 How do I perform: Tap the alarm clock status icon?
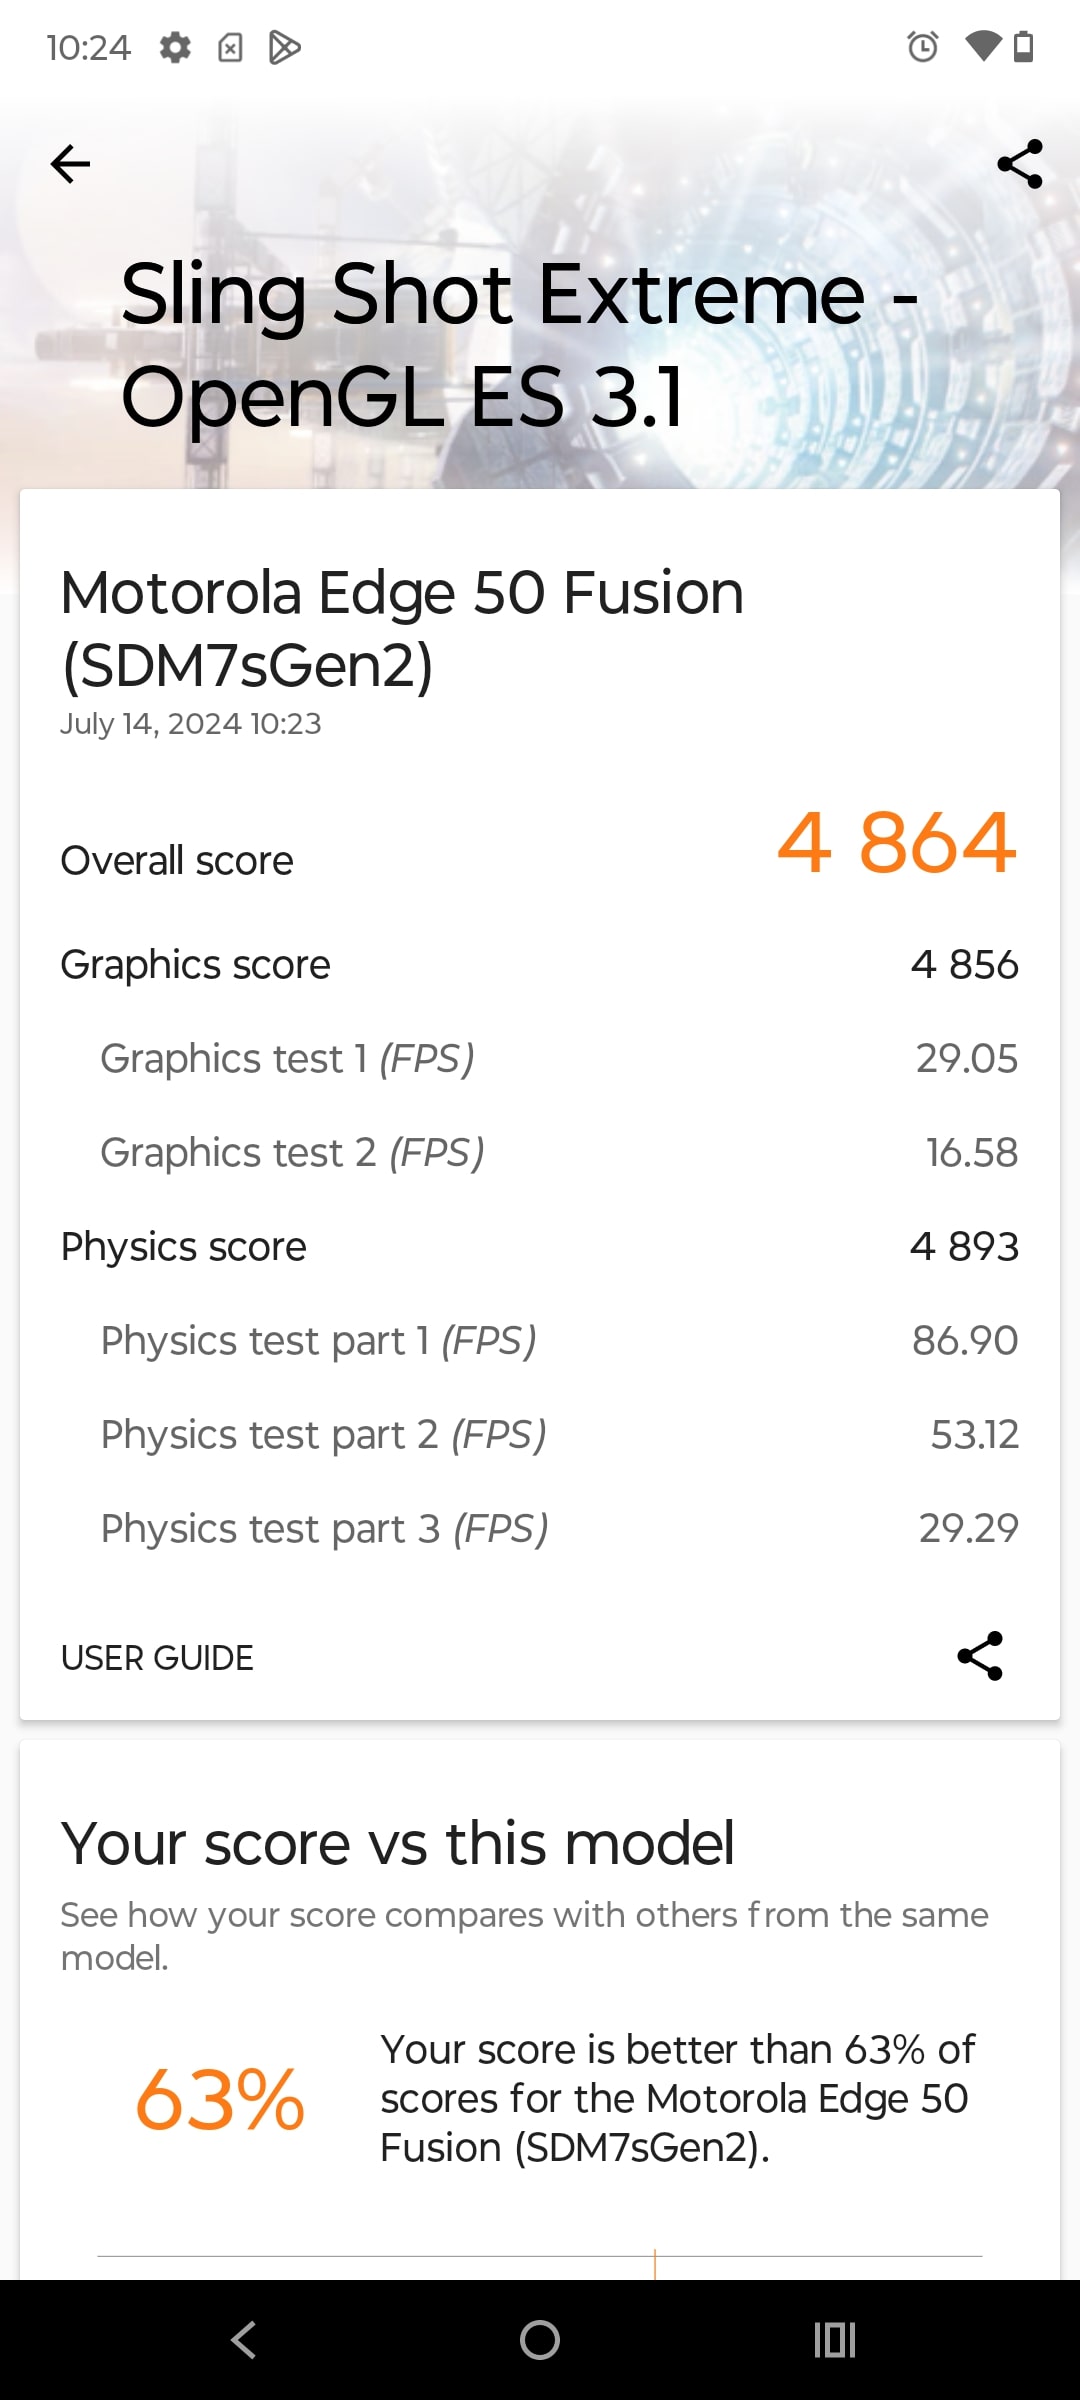[923, 47]
